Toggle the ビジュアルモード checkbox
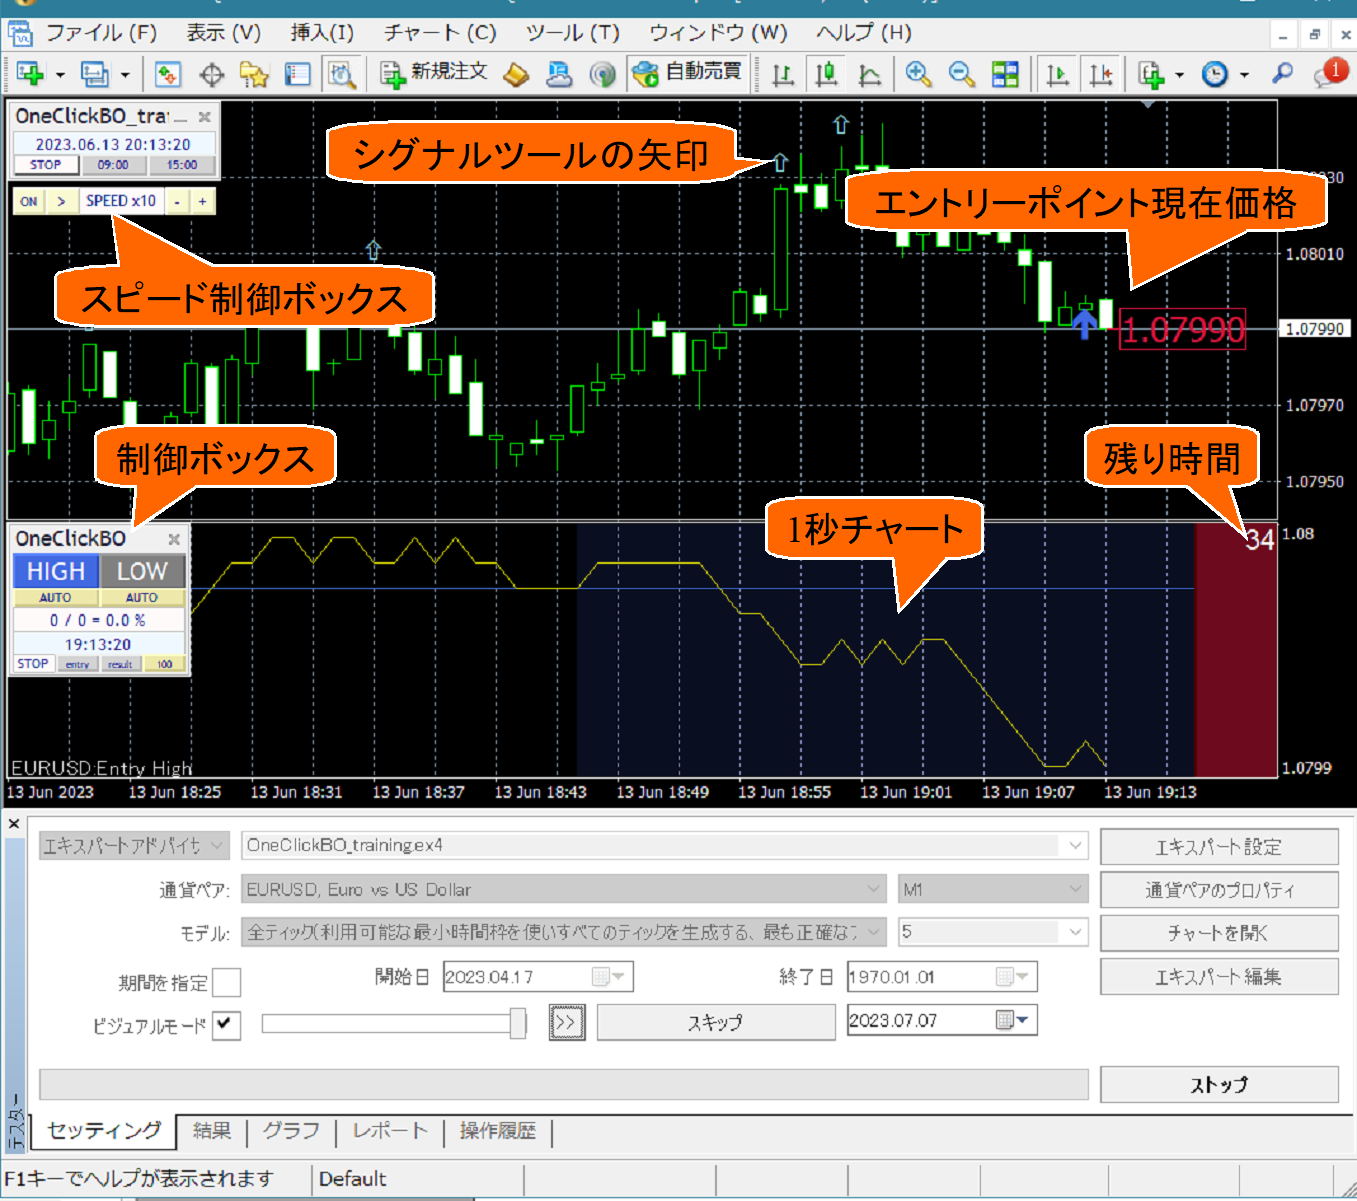Screen dimensions: 1357x1201 (227, 1025)
